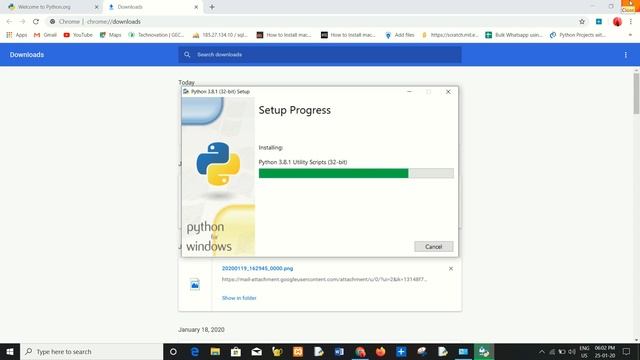
Task: Close the Downloads tab
Action: tap(196, 7)
